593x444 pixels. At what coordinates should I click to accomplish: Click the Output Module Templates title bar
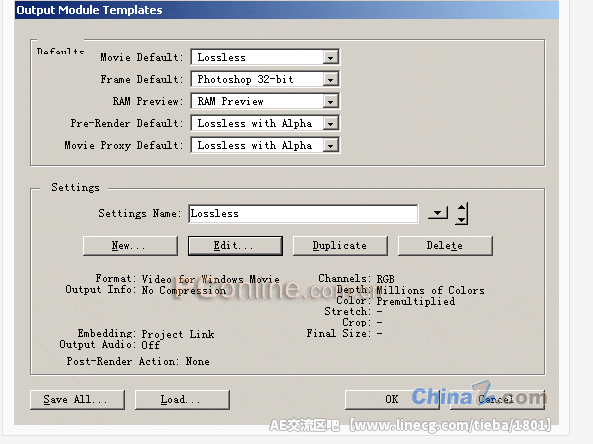[x=286, y=10]
